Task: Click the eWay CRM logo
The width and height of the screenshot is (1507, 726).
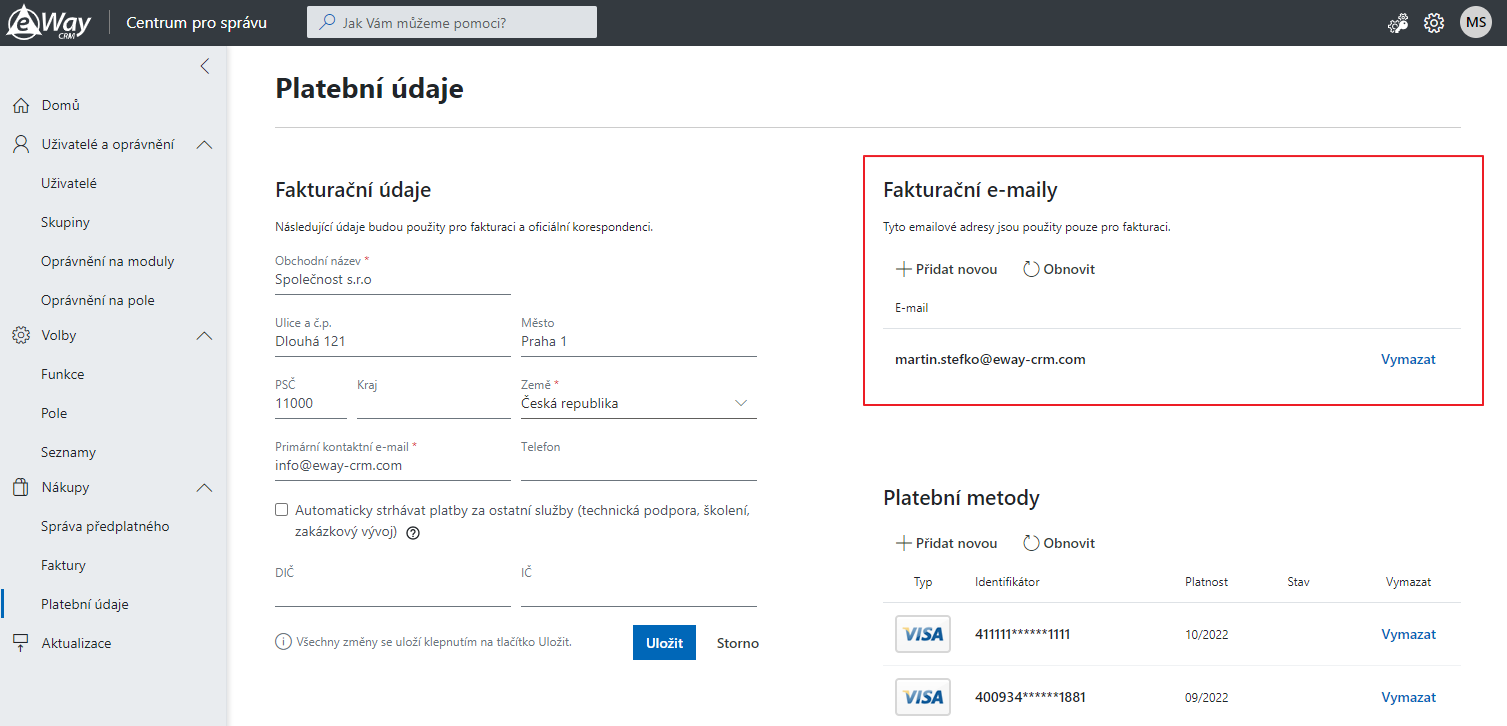Action: (x=49, y=22)
